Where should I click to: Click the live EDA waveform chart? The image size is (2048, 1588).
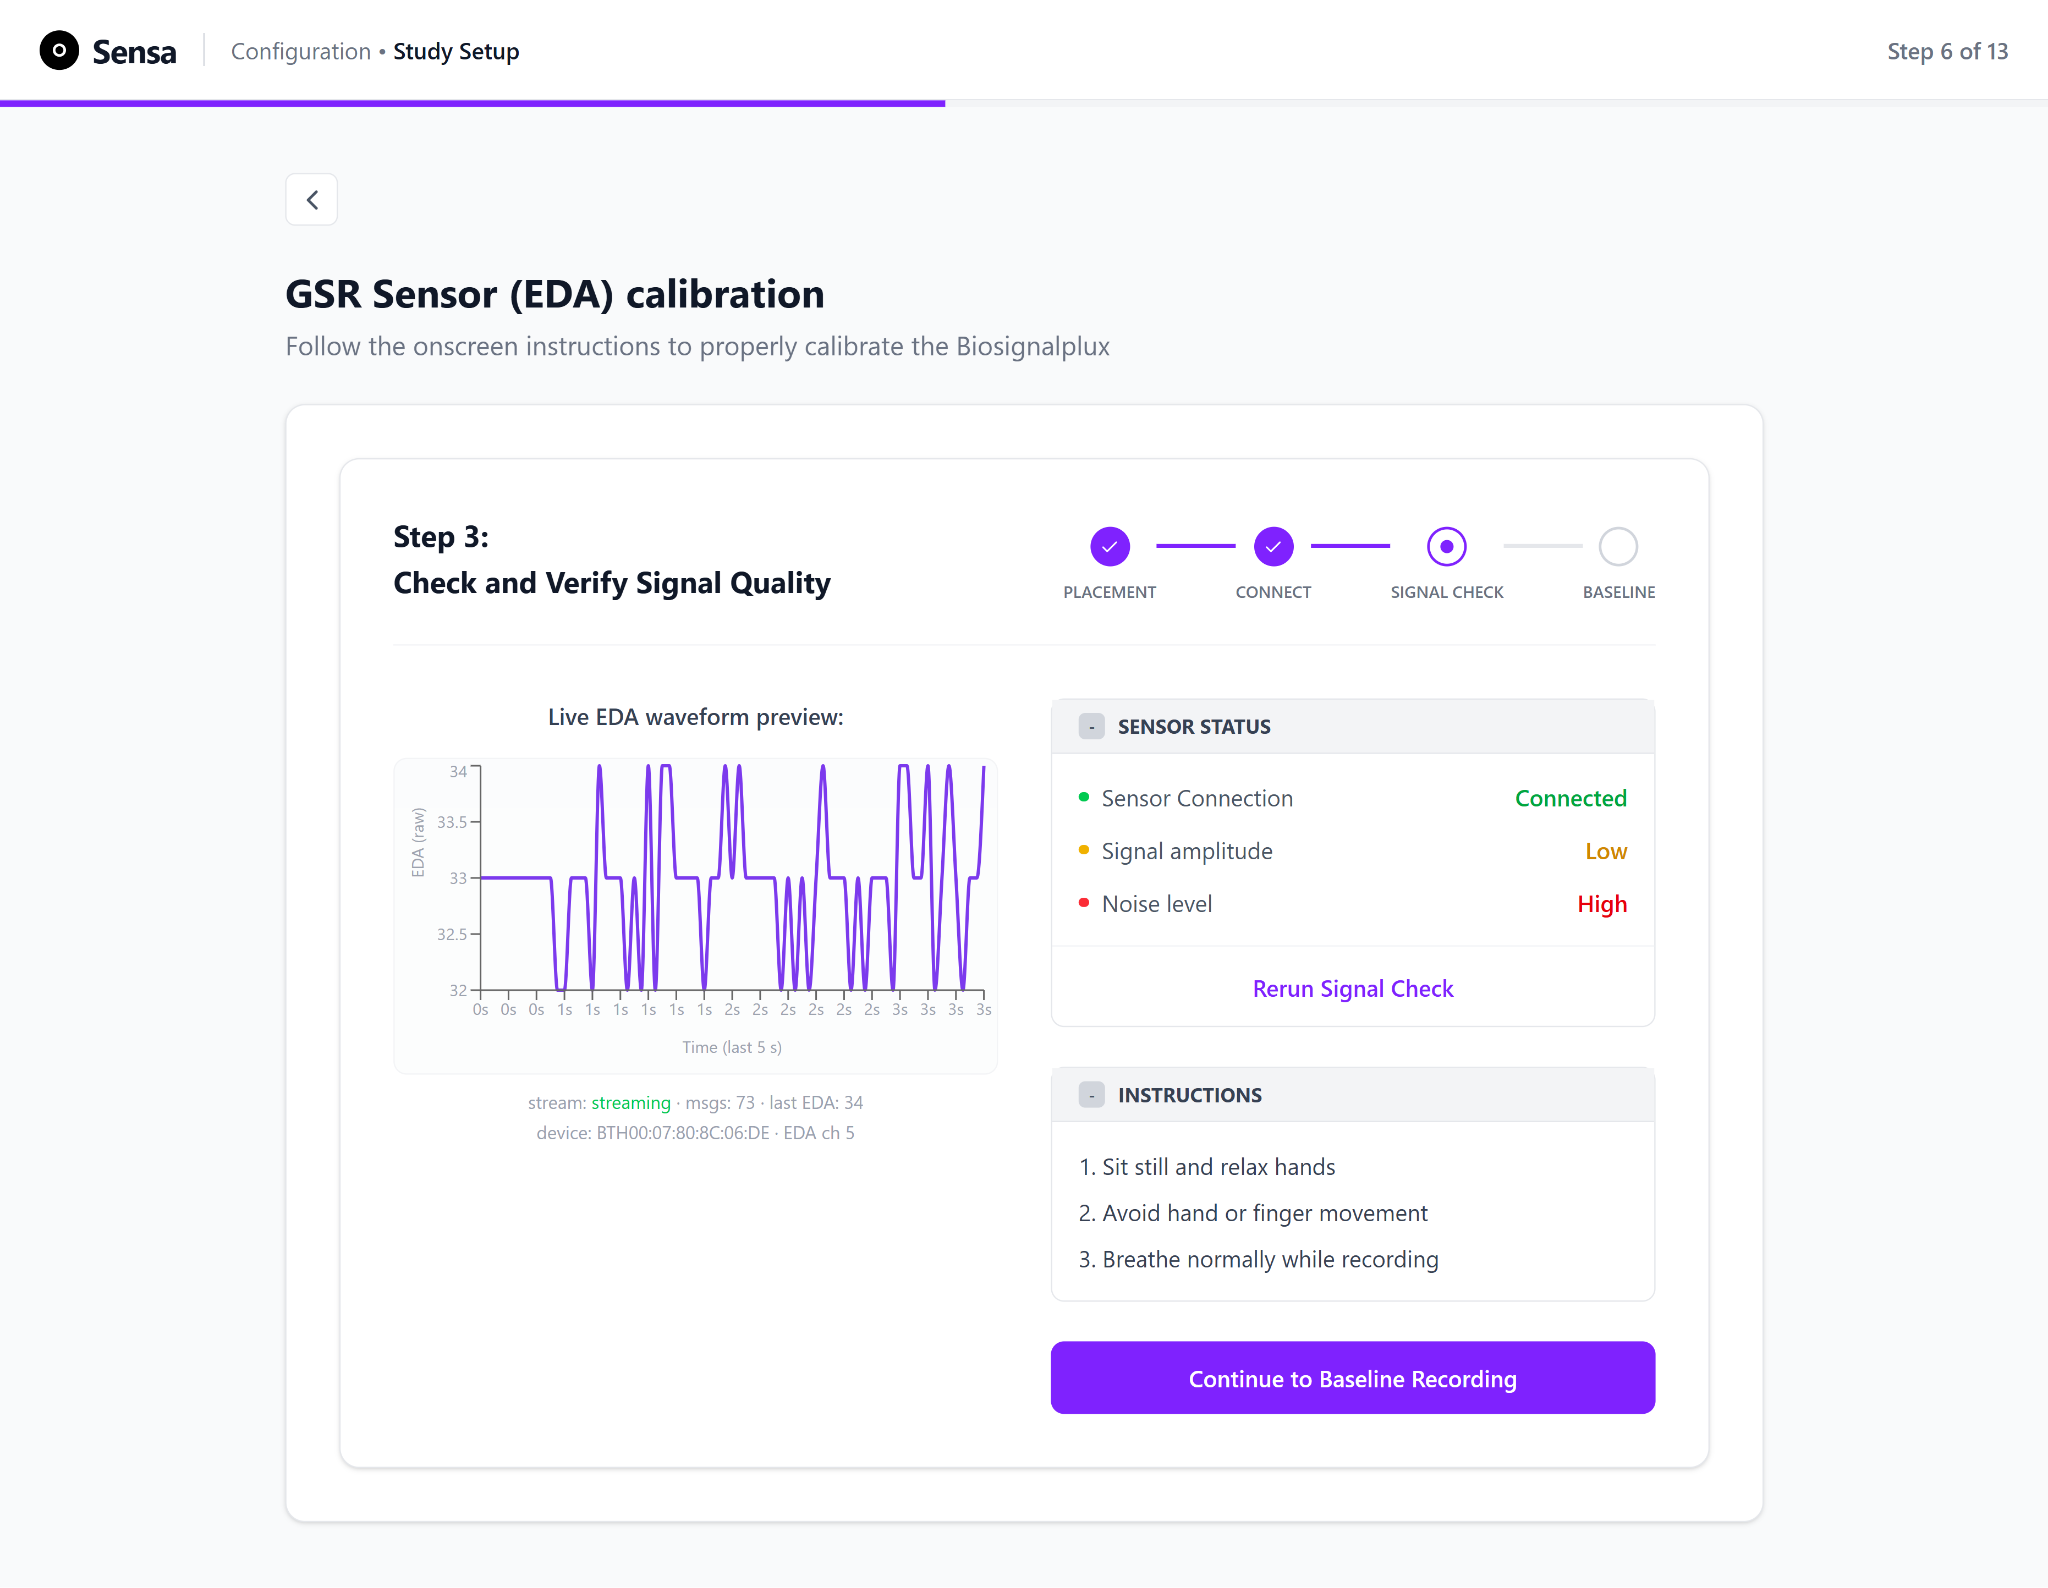[x=696, y=916]
